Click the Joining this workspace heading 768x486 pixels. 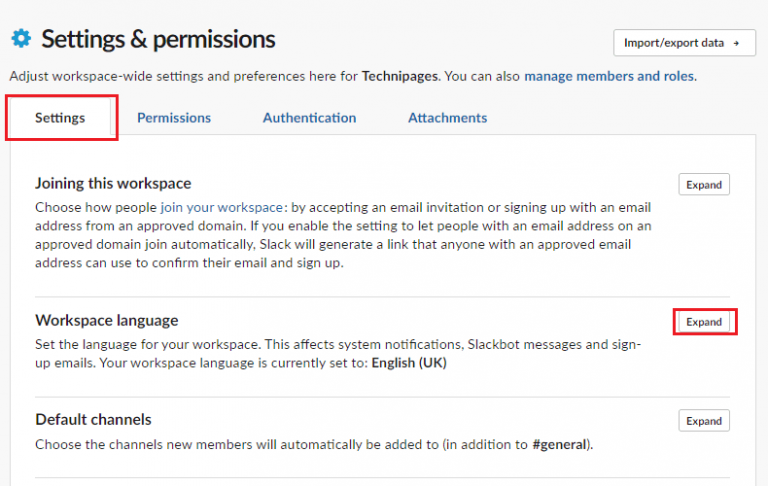pos(113,183)
